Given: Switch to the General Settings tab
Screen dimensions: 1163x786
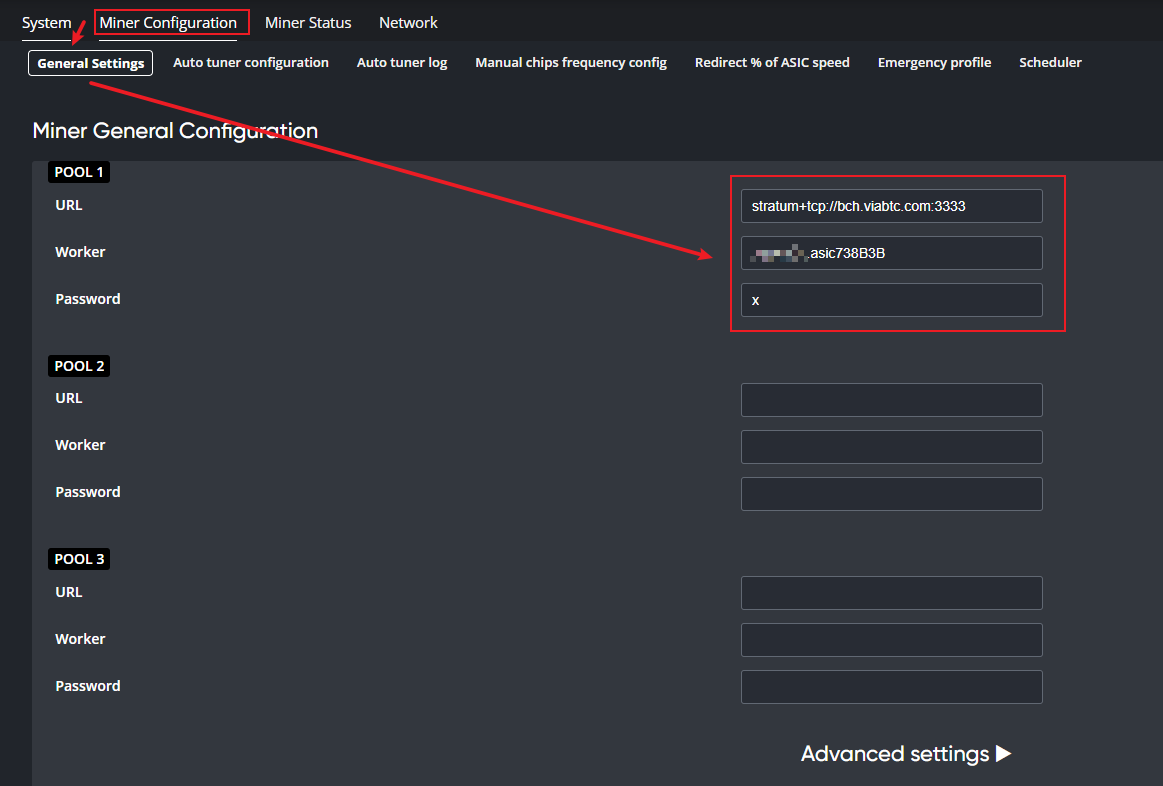Looking at the screenshot, I should click(90, 62).
